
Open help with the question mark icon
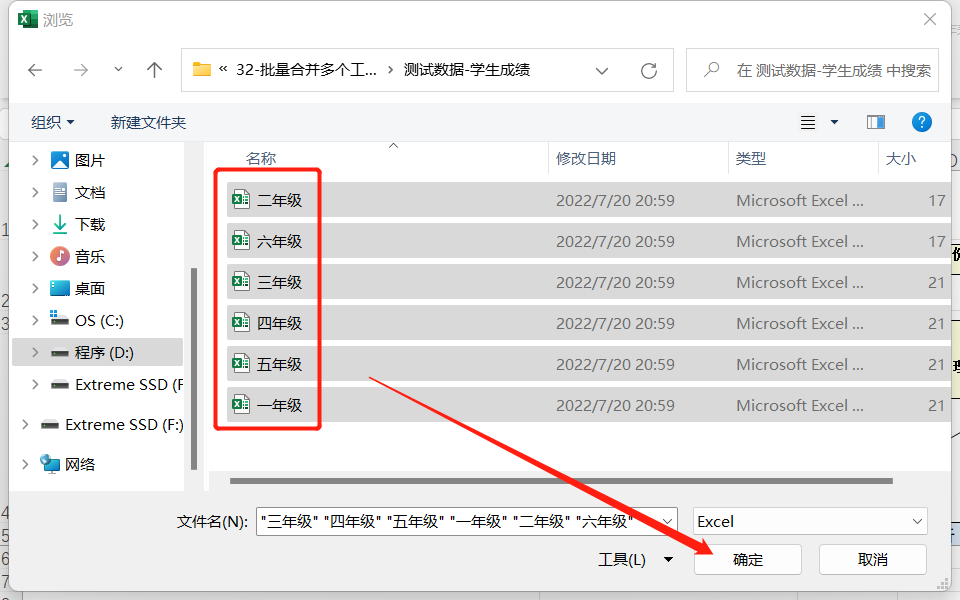coord(921,122)
